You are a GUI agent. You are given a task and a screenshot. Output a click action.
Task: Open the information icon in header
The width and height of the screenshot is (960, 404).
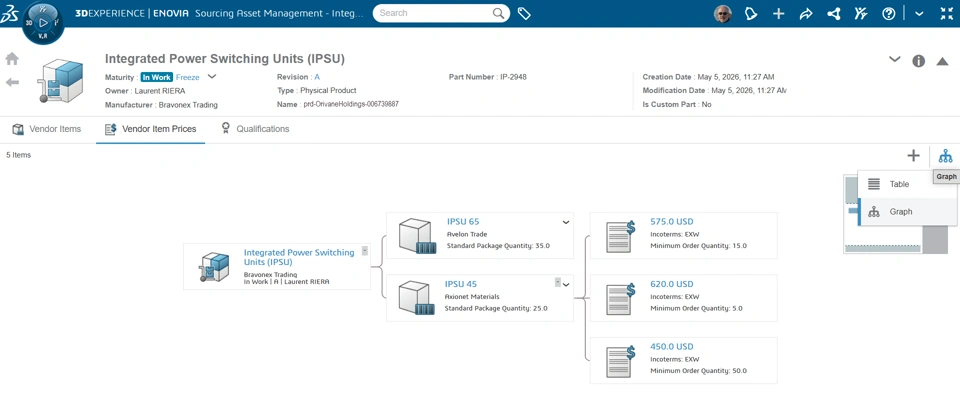pos(918,61)
